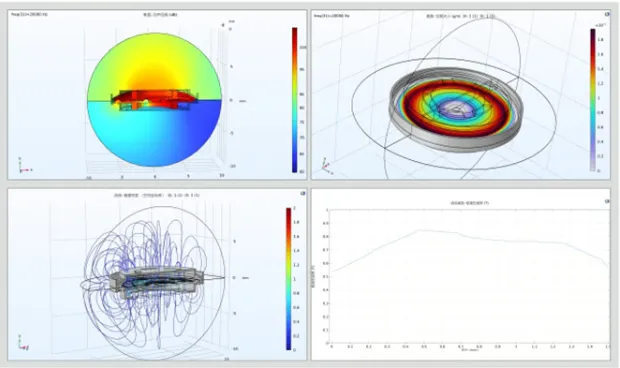The height and width of the screenshot is (368, 620).
Task: Click the title of the sound pressure plot
Action: pos(160,15)
